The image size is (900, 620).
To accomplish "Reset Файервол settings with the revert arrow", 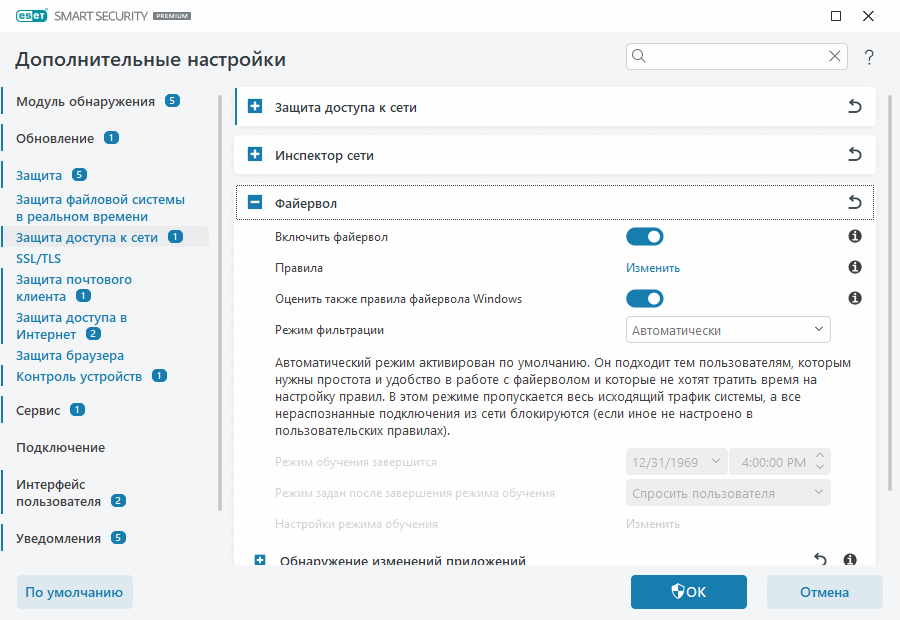I will [x=854, y=201].
